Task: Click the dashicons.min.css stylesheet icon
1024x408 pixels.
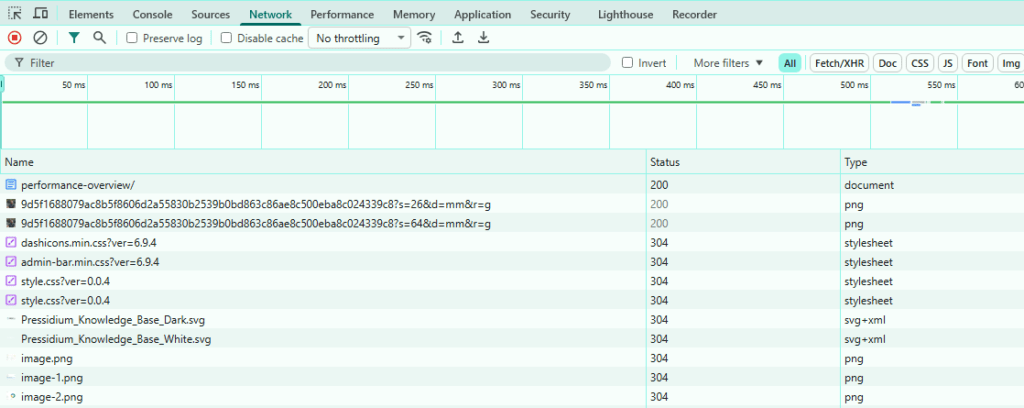Action: tap(10, 243)
